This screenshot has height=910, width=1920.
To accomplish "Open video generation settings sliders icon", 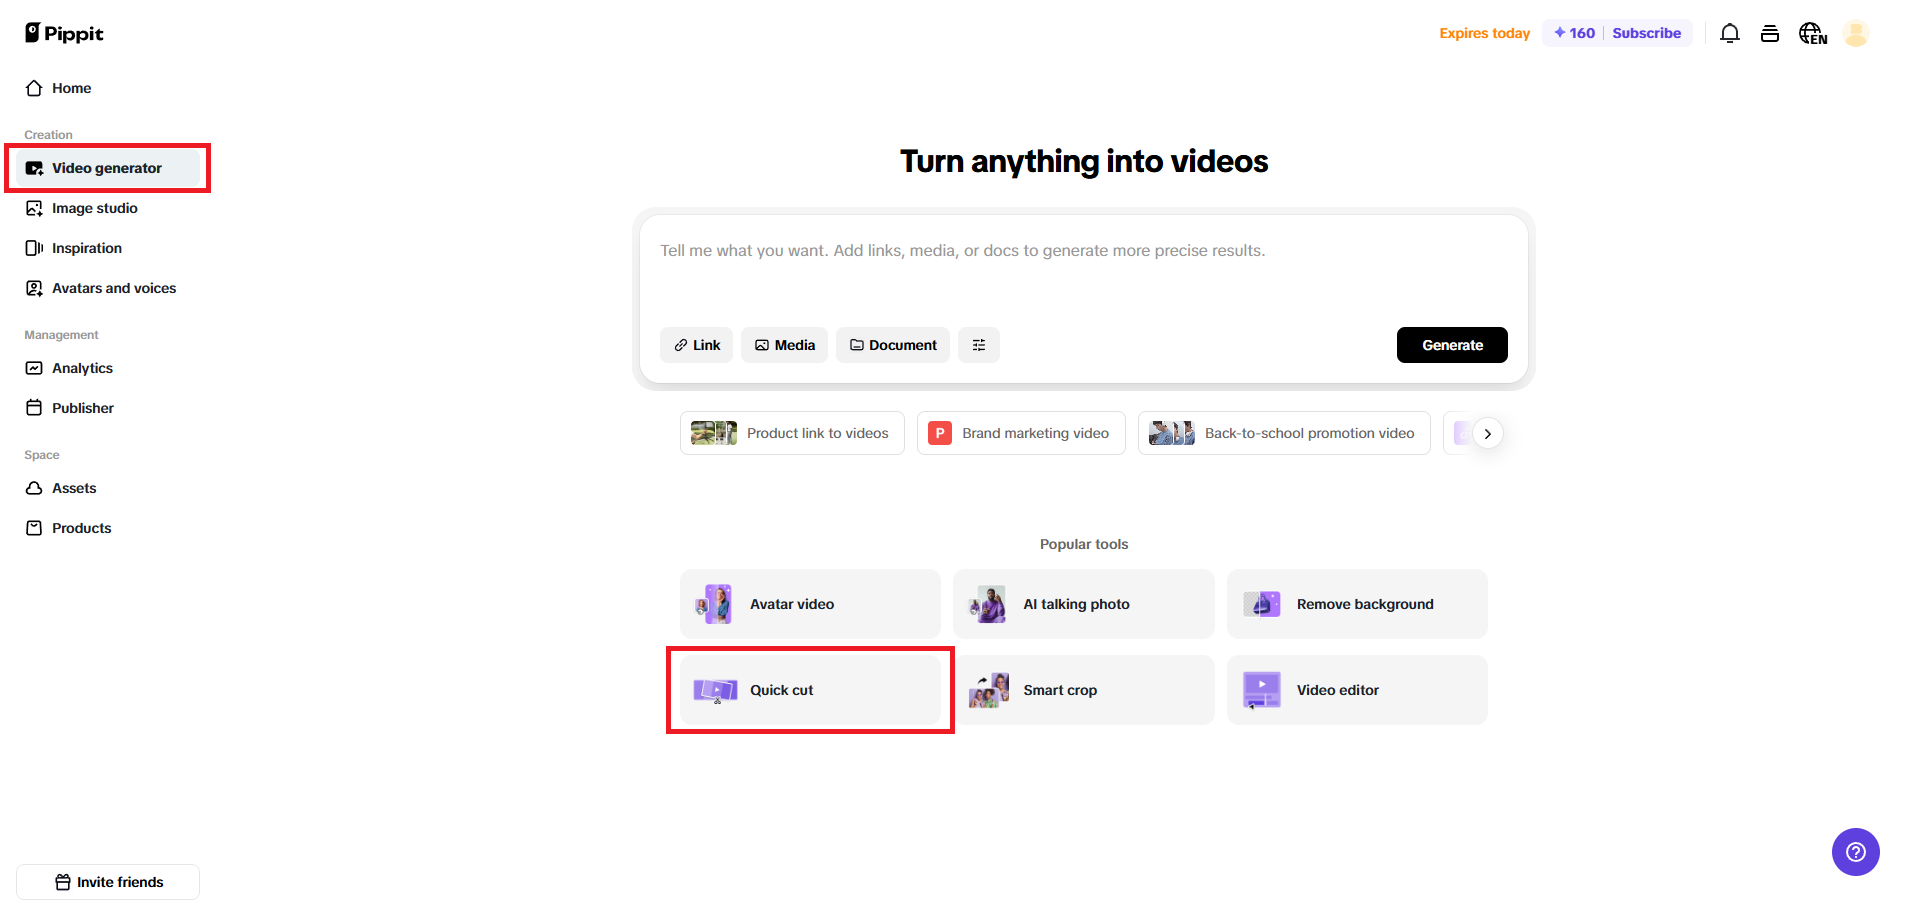I will [x=979, y=345].
